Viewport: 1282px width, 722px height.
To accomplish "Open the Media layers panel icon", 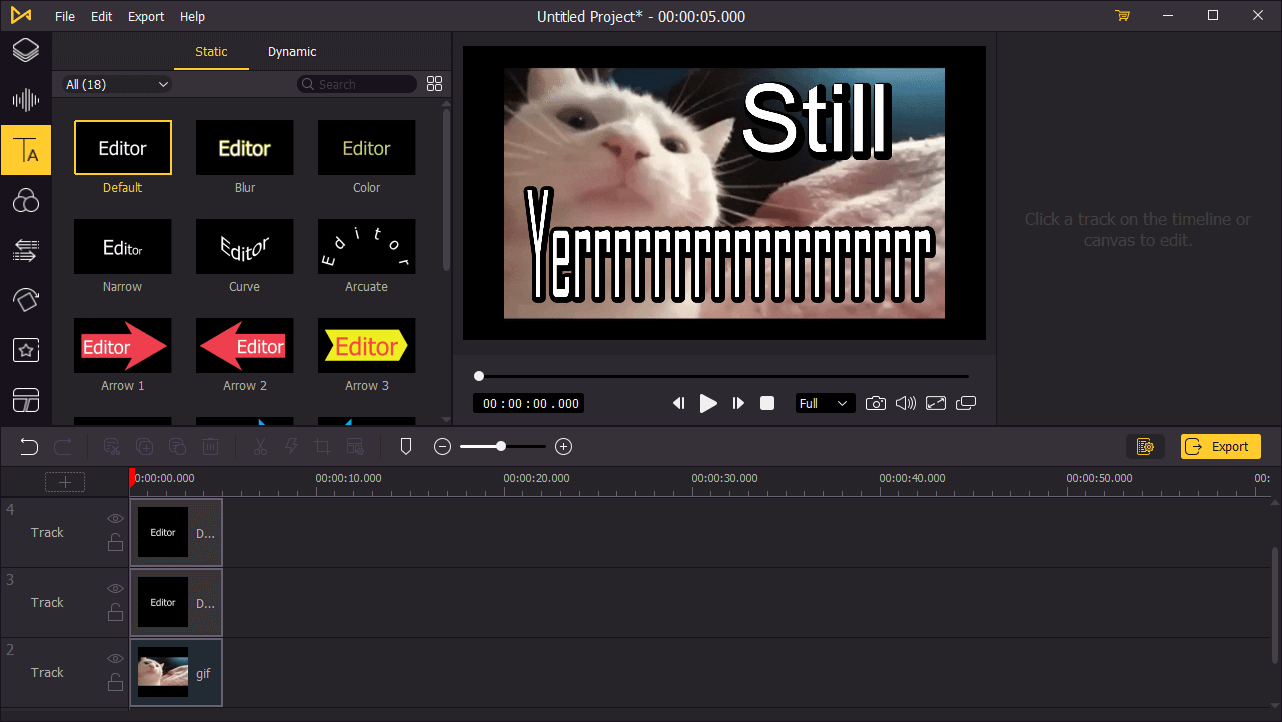I will coord(26,50).
